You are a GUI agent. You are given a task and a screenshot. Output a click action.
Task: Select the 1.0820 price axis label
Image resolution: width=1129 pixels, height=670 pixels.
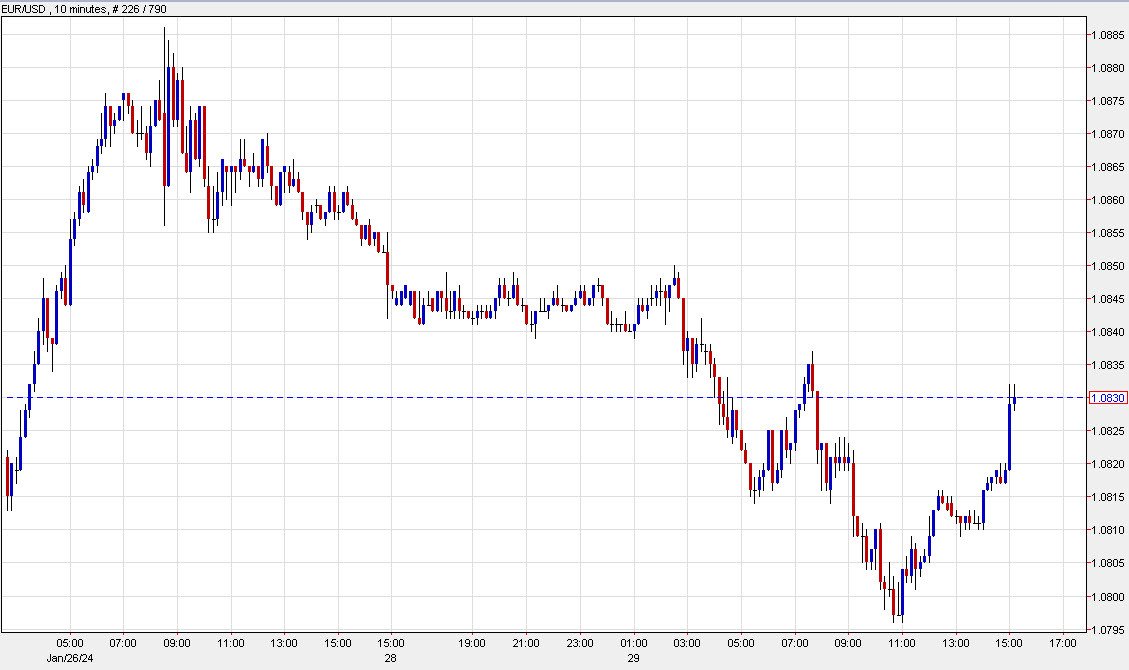tap(1107, 464)
